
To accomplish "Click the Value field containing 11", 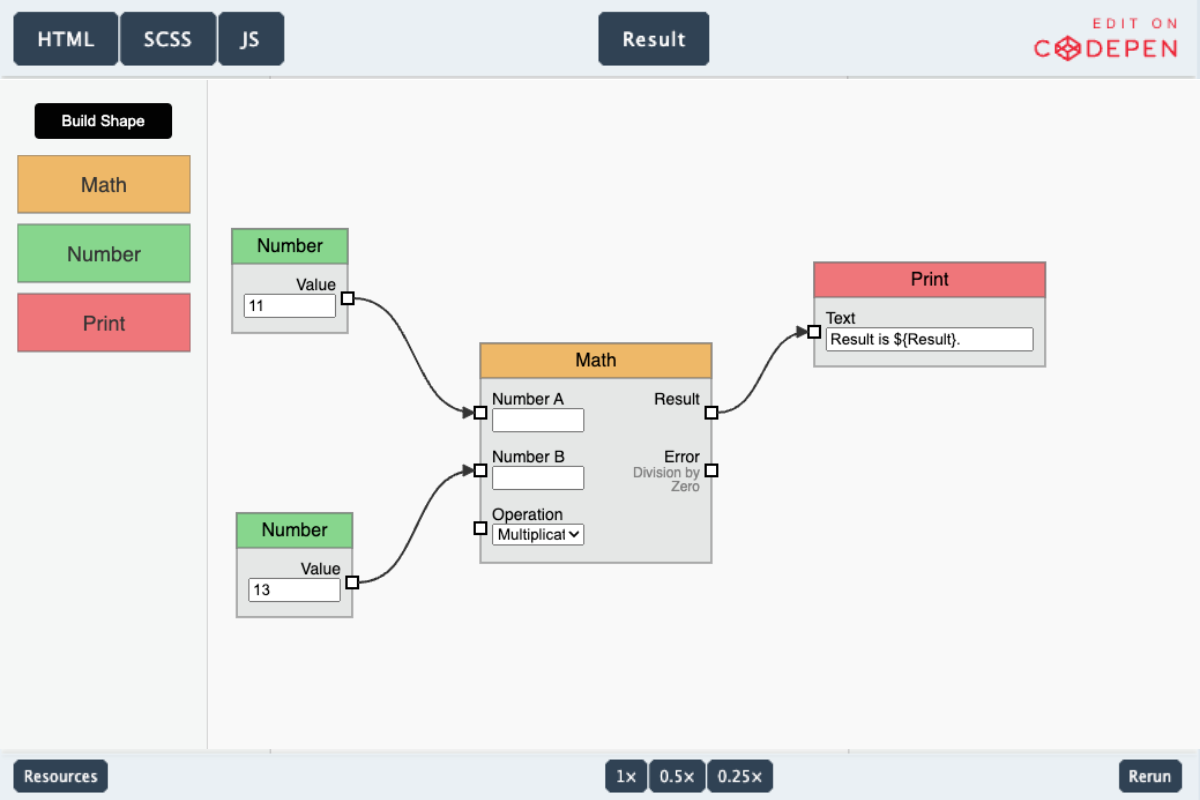I will tap(290, 305).
